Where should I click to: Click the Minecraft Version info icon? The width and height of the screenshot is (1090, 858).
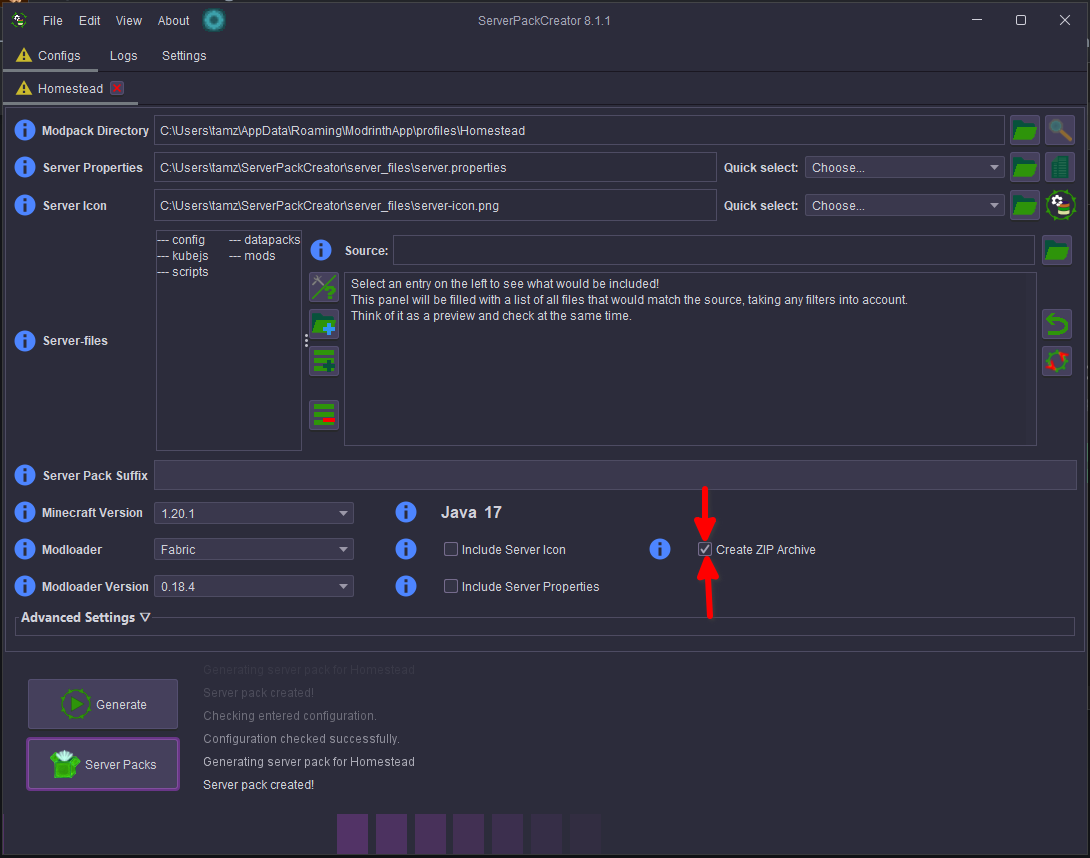pos(25,512)
